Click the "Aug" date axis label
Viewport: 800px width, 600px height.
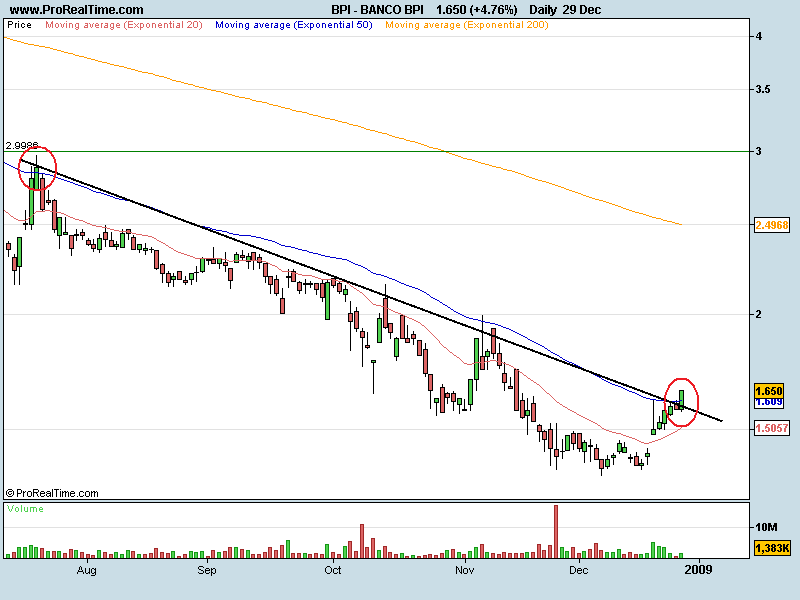click(x=87, y=570)
